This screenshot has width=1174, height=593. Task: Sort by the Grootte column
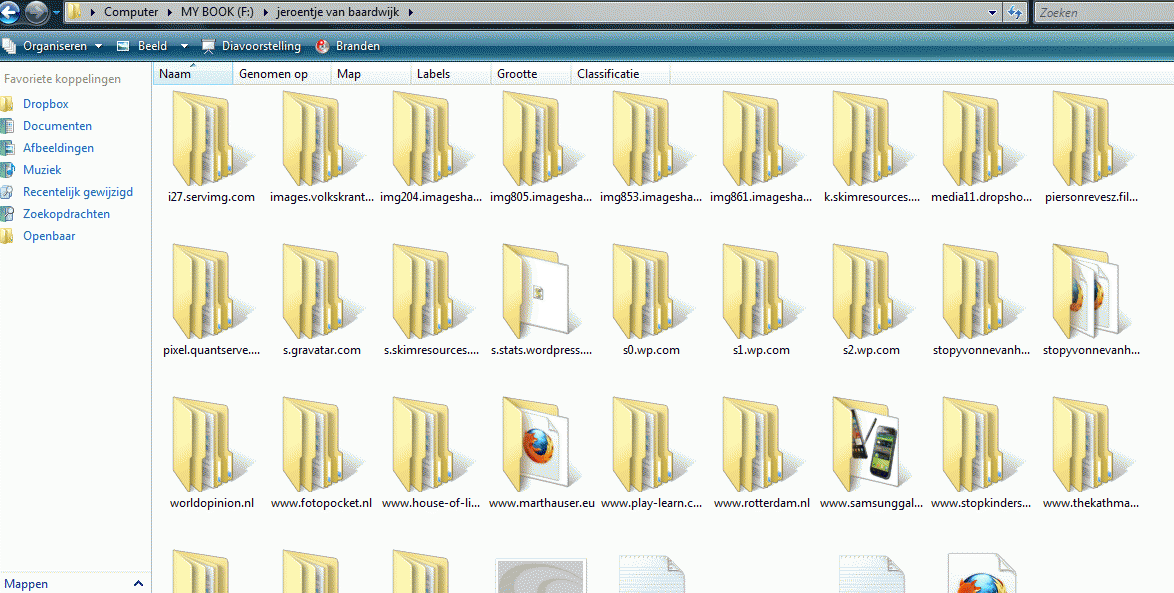(532, 73)
